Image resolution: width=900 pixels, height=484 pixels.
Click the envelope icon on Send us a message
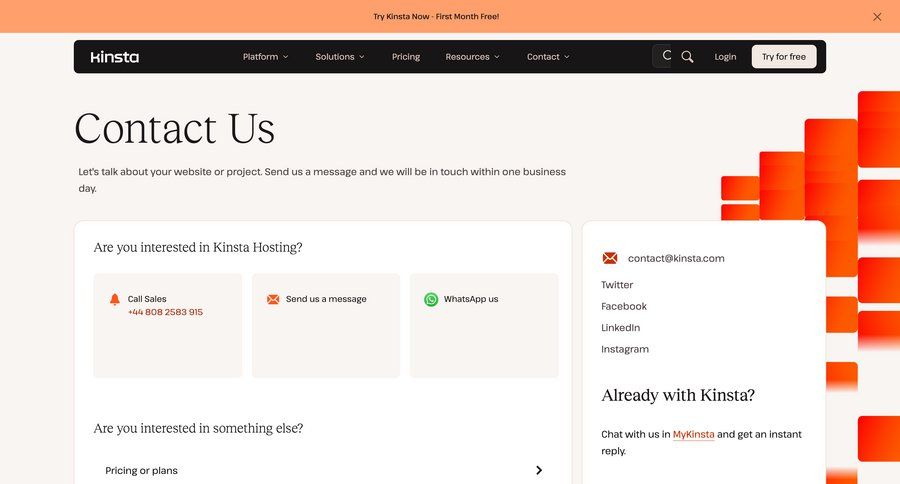point(273,299)
